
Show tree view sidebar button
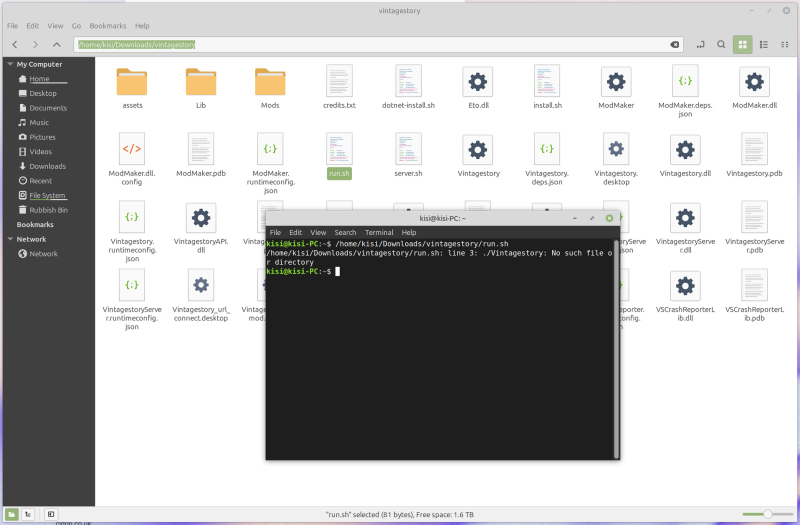click(28, 514)
